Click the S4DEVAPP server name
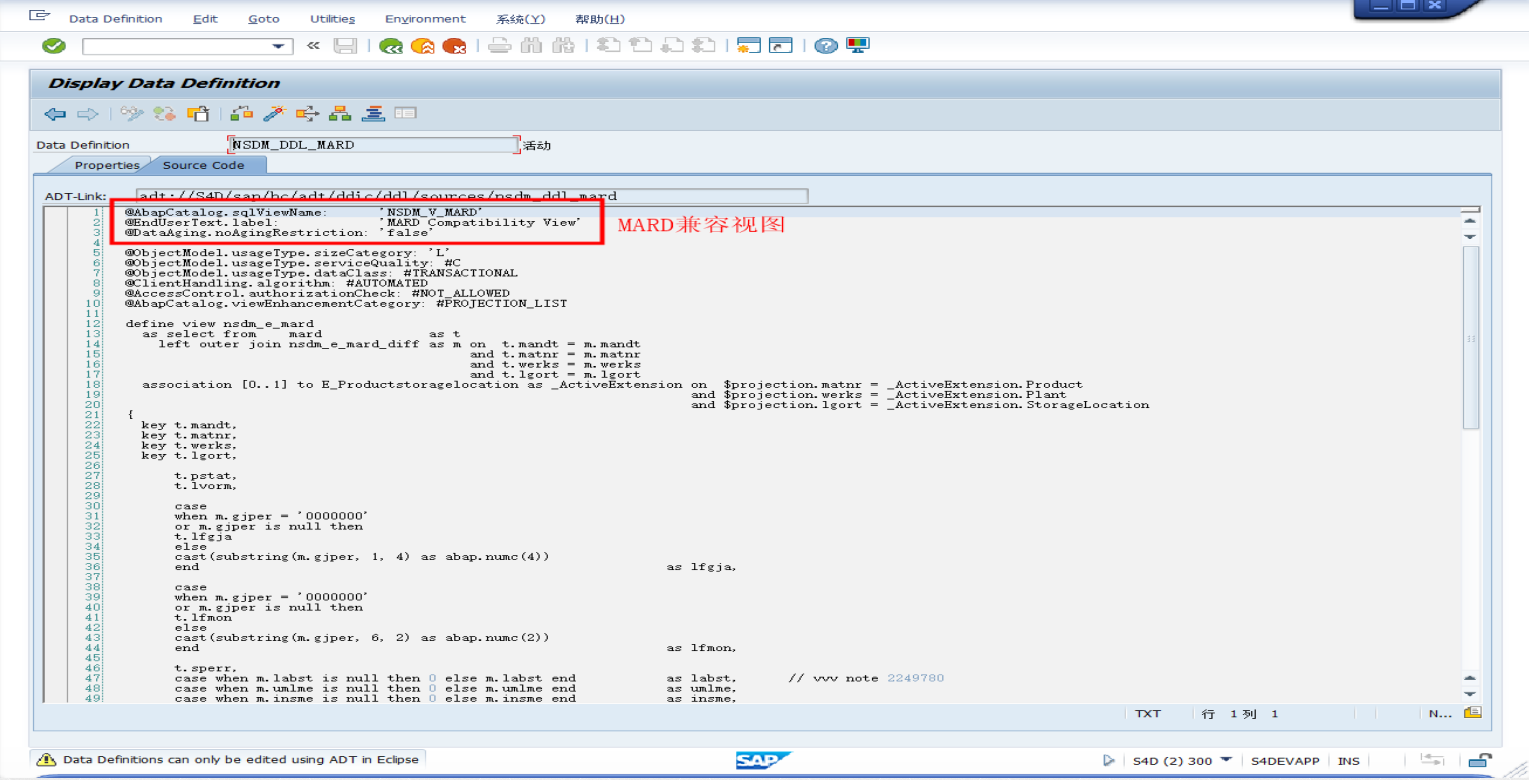The width and height of the screenshot is (1529, 780). (x=1286, y=761)
